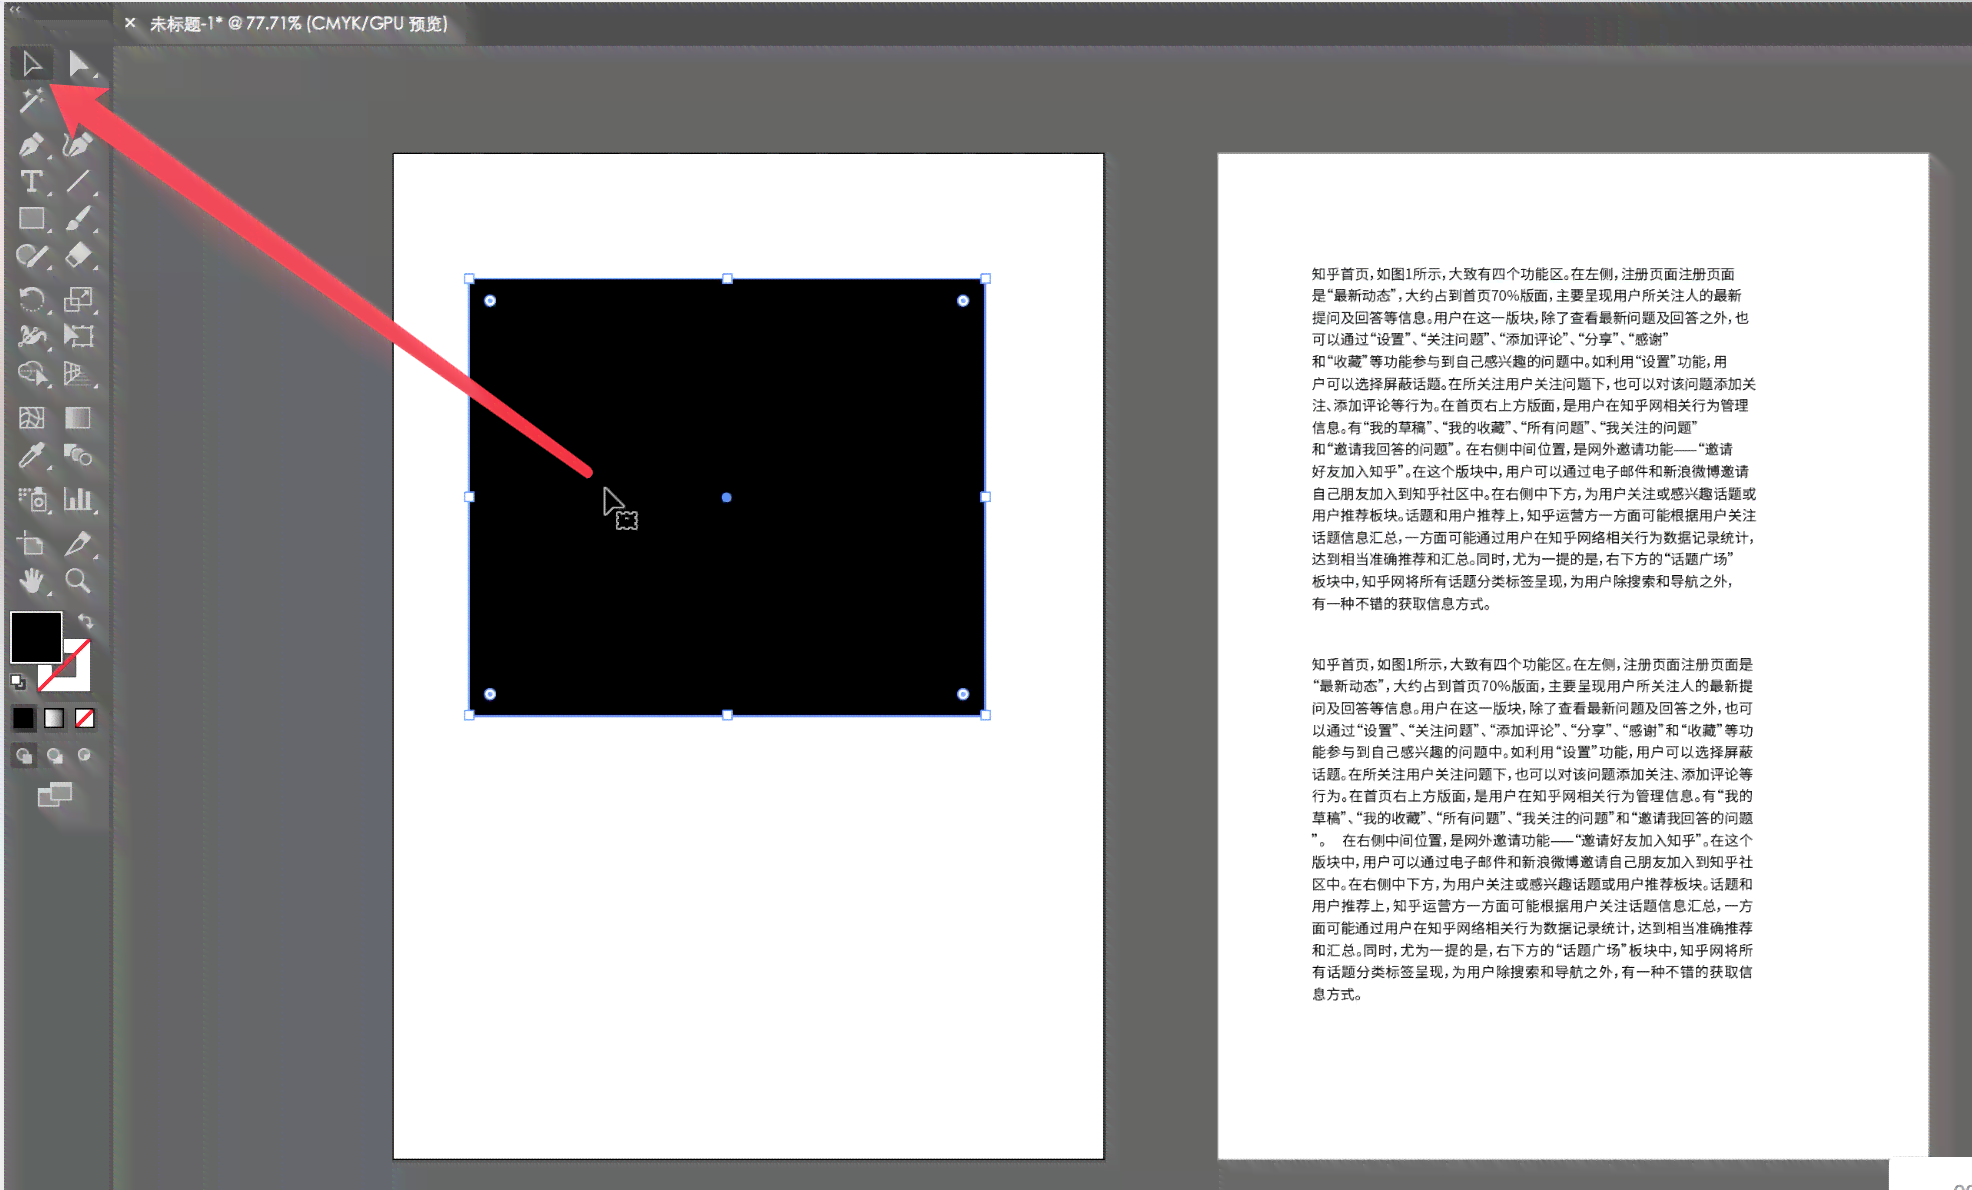Select the Pen tool
The width and height of the screenshot is (1972, 1190).
[x=32, y=145]
